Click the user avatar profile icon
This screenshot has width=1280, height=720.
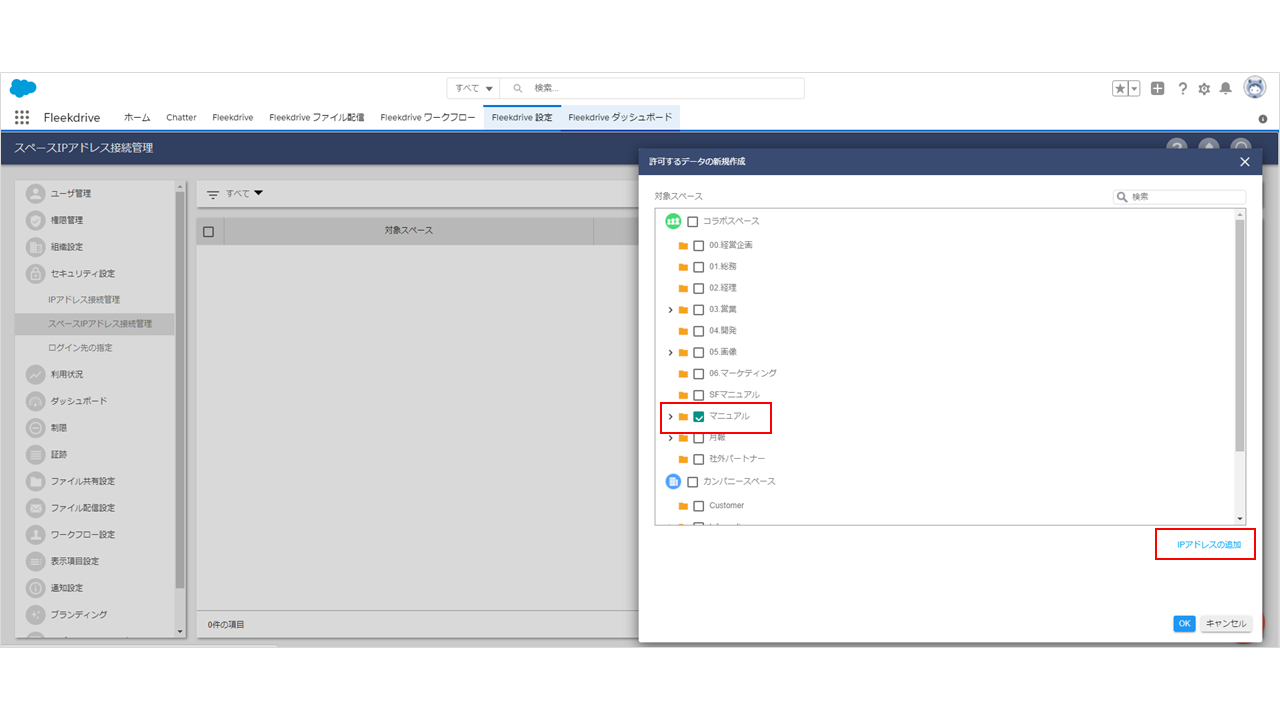point(1254,88)
